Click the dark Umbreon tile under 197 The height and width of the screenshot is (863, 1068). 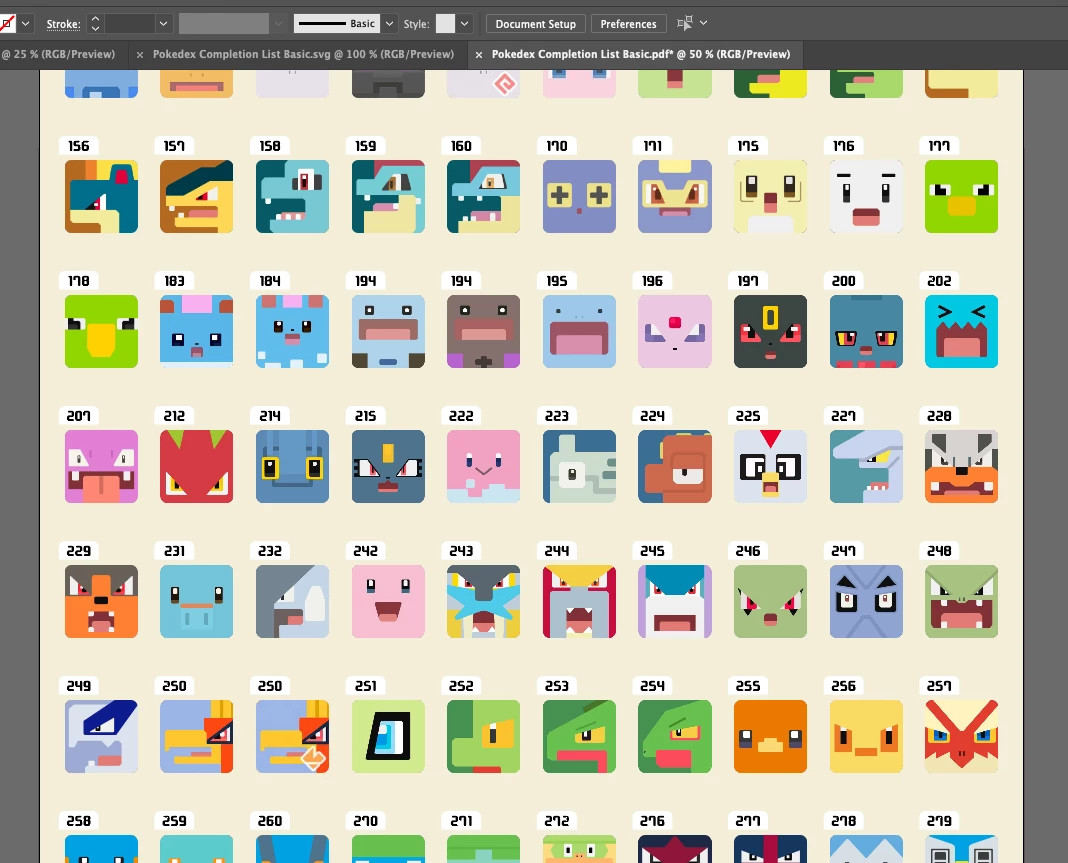click(770, 332)
